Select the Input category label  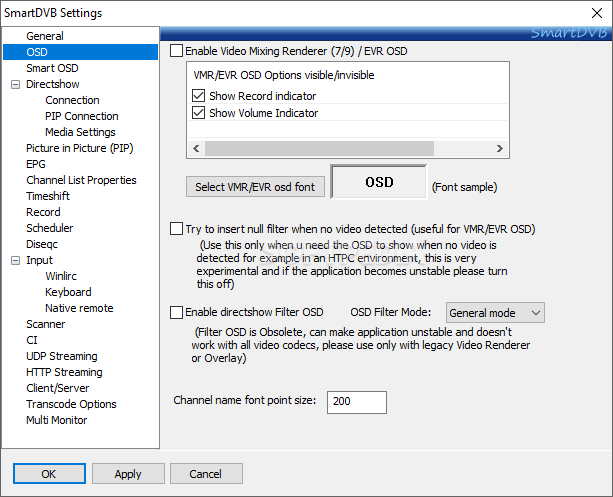click(39, 260)
